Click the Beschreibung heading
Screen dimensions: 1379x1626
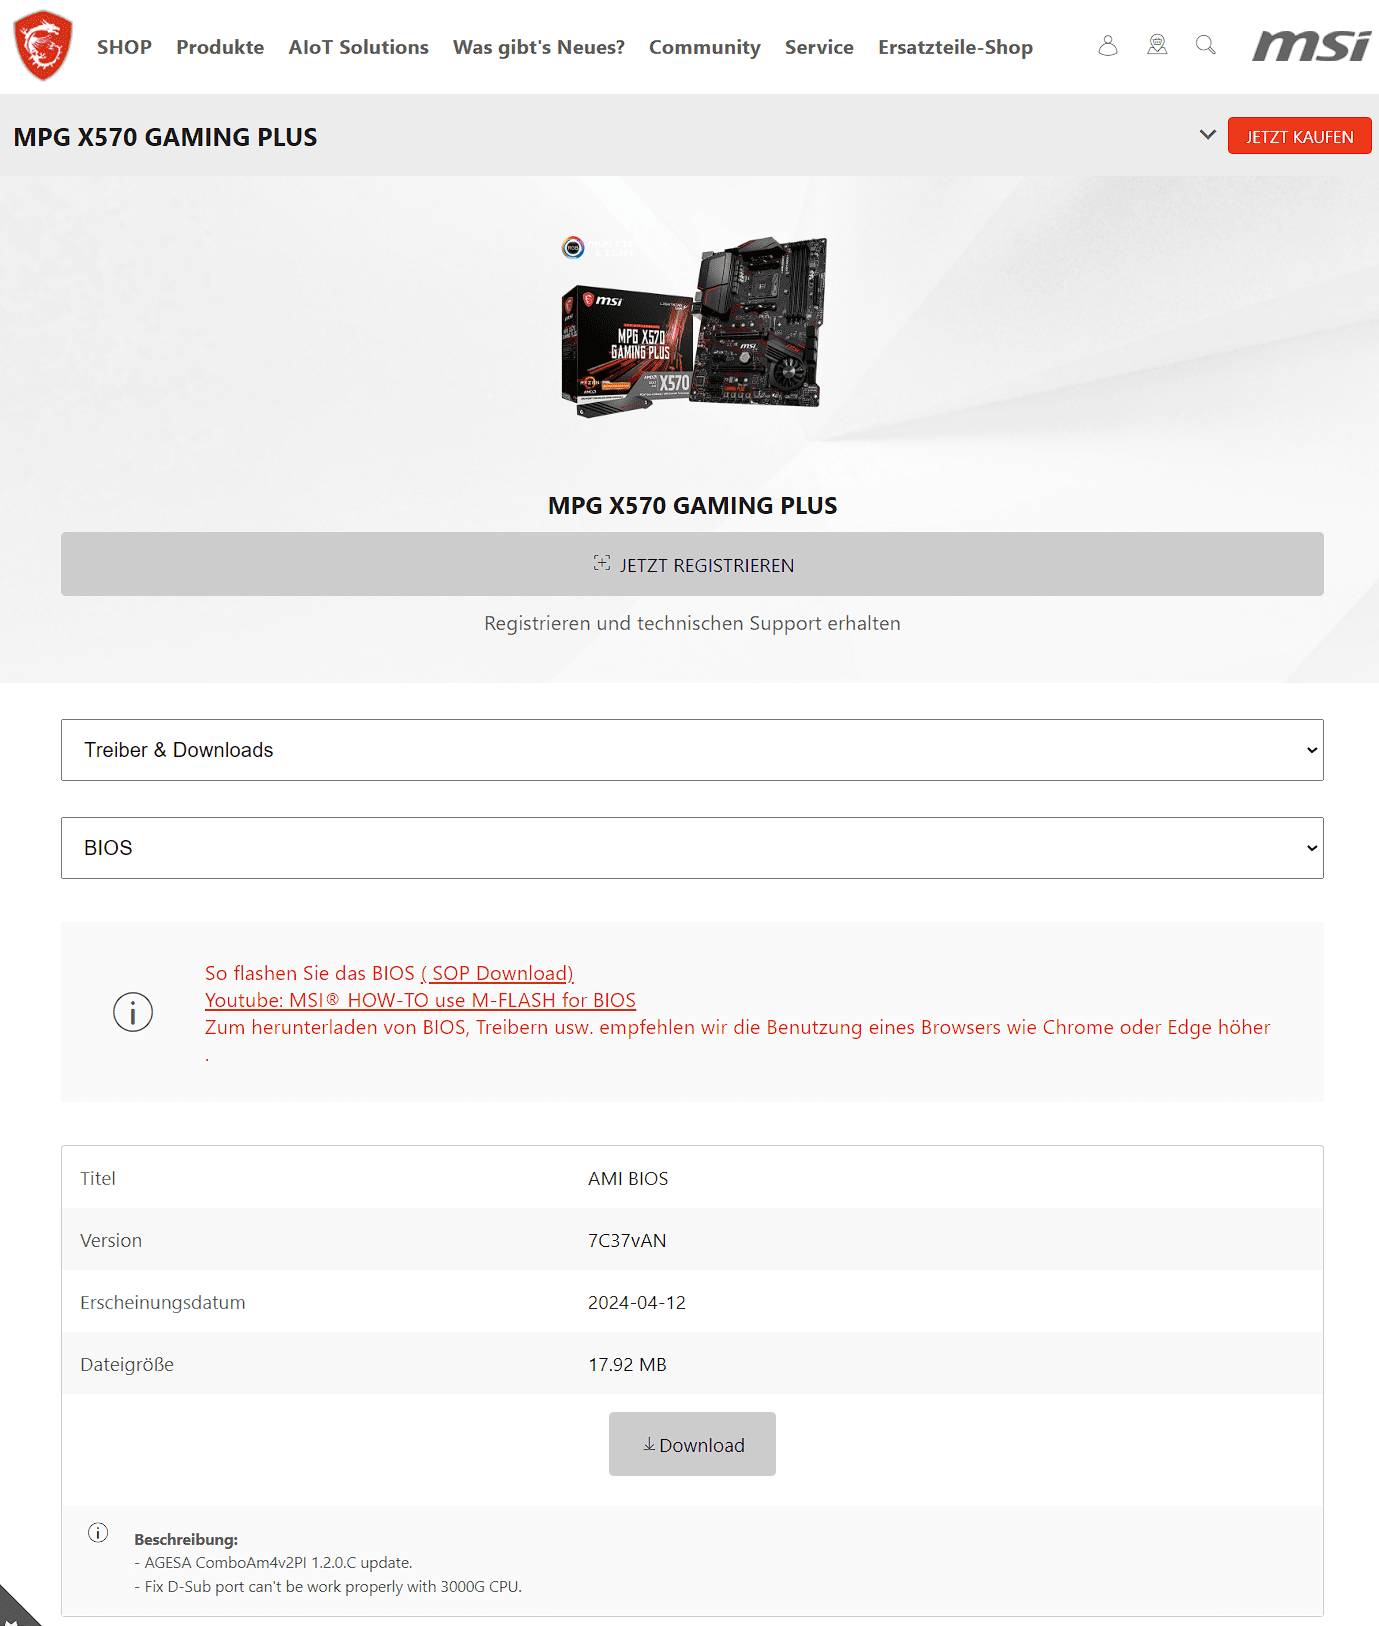[x=186, y=1539]
